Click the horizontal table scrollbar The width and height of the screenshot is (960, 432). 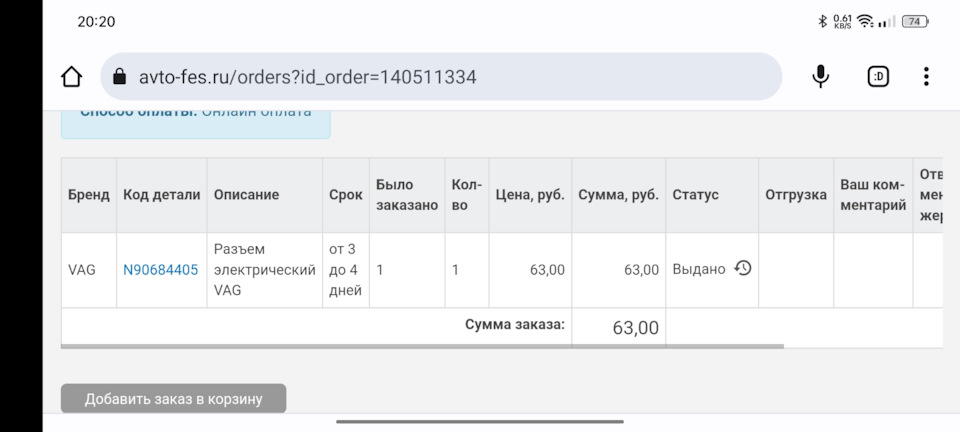[x=422, y=347]
